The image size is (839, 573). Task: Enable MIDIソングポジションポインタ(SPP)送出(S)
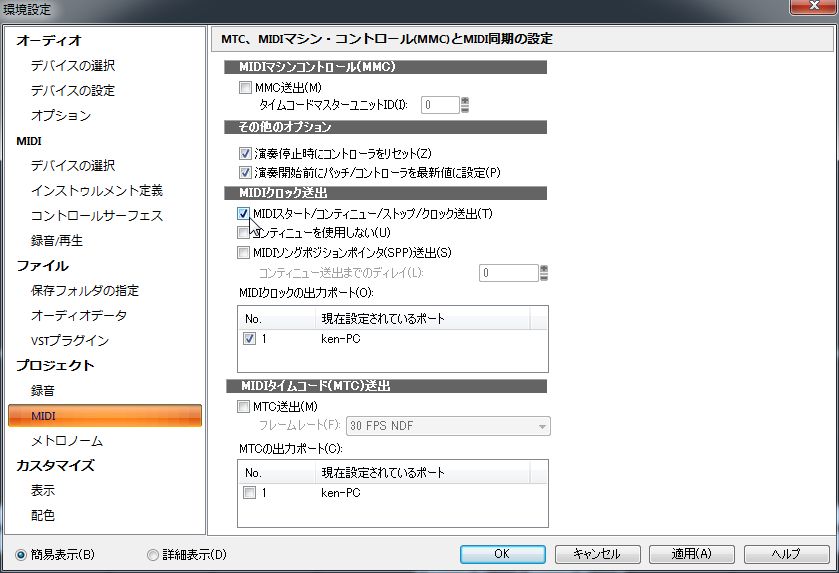click(x=243, y=252)
